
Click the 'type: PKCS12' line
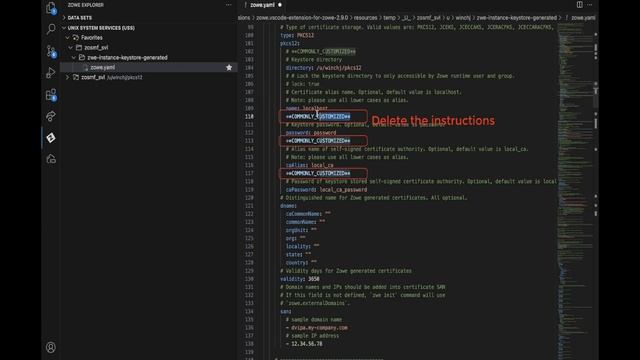[x=297, y=36]
